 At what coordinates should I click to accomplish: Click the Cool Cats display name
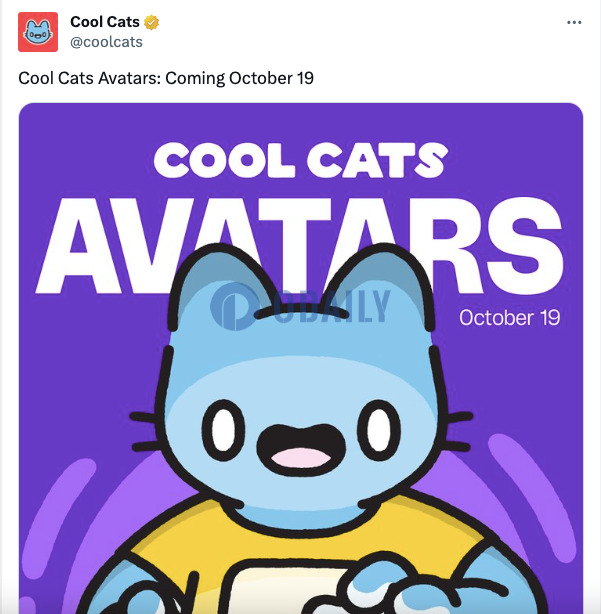coord(105,22)
